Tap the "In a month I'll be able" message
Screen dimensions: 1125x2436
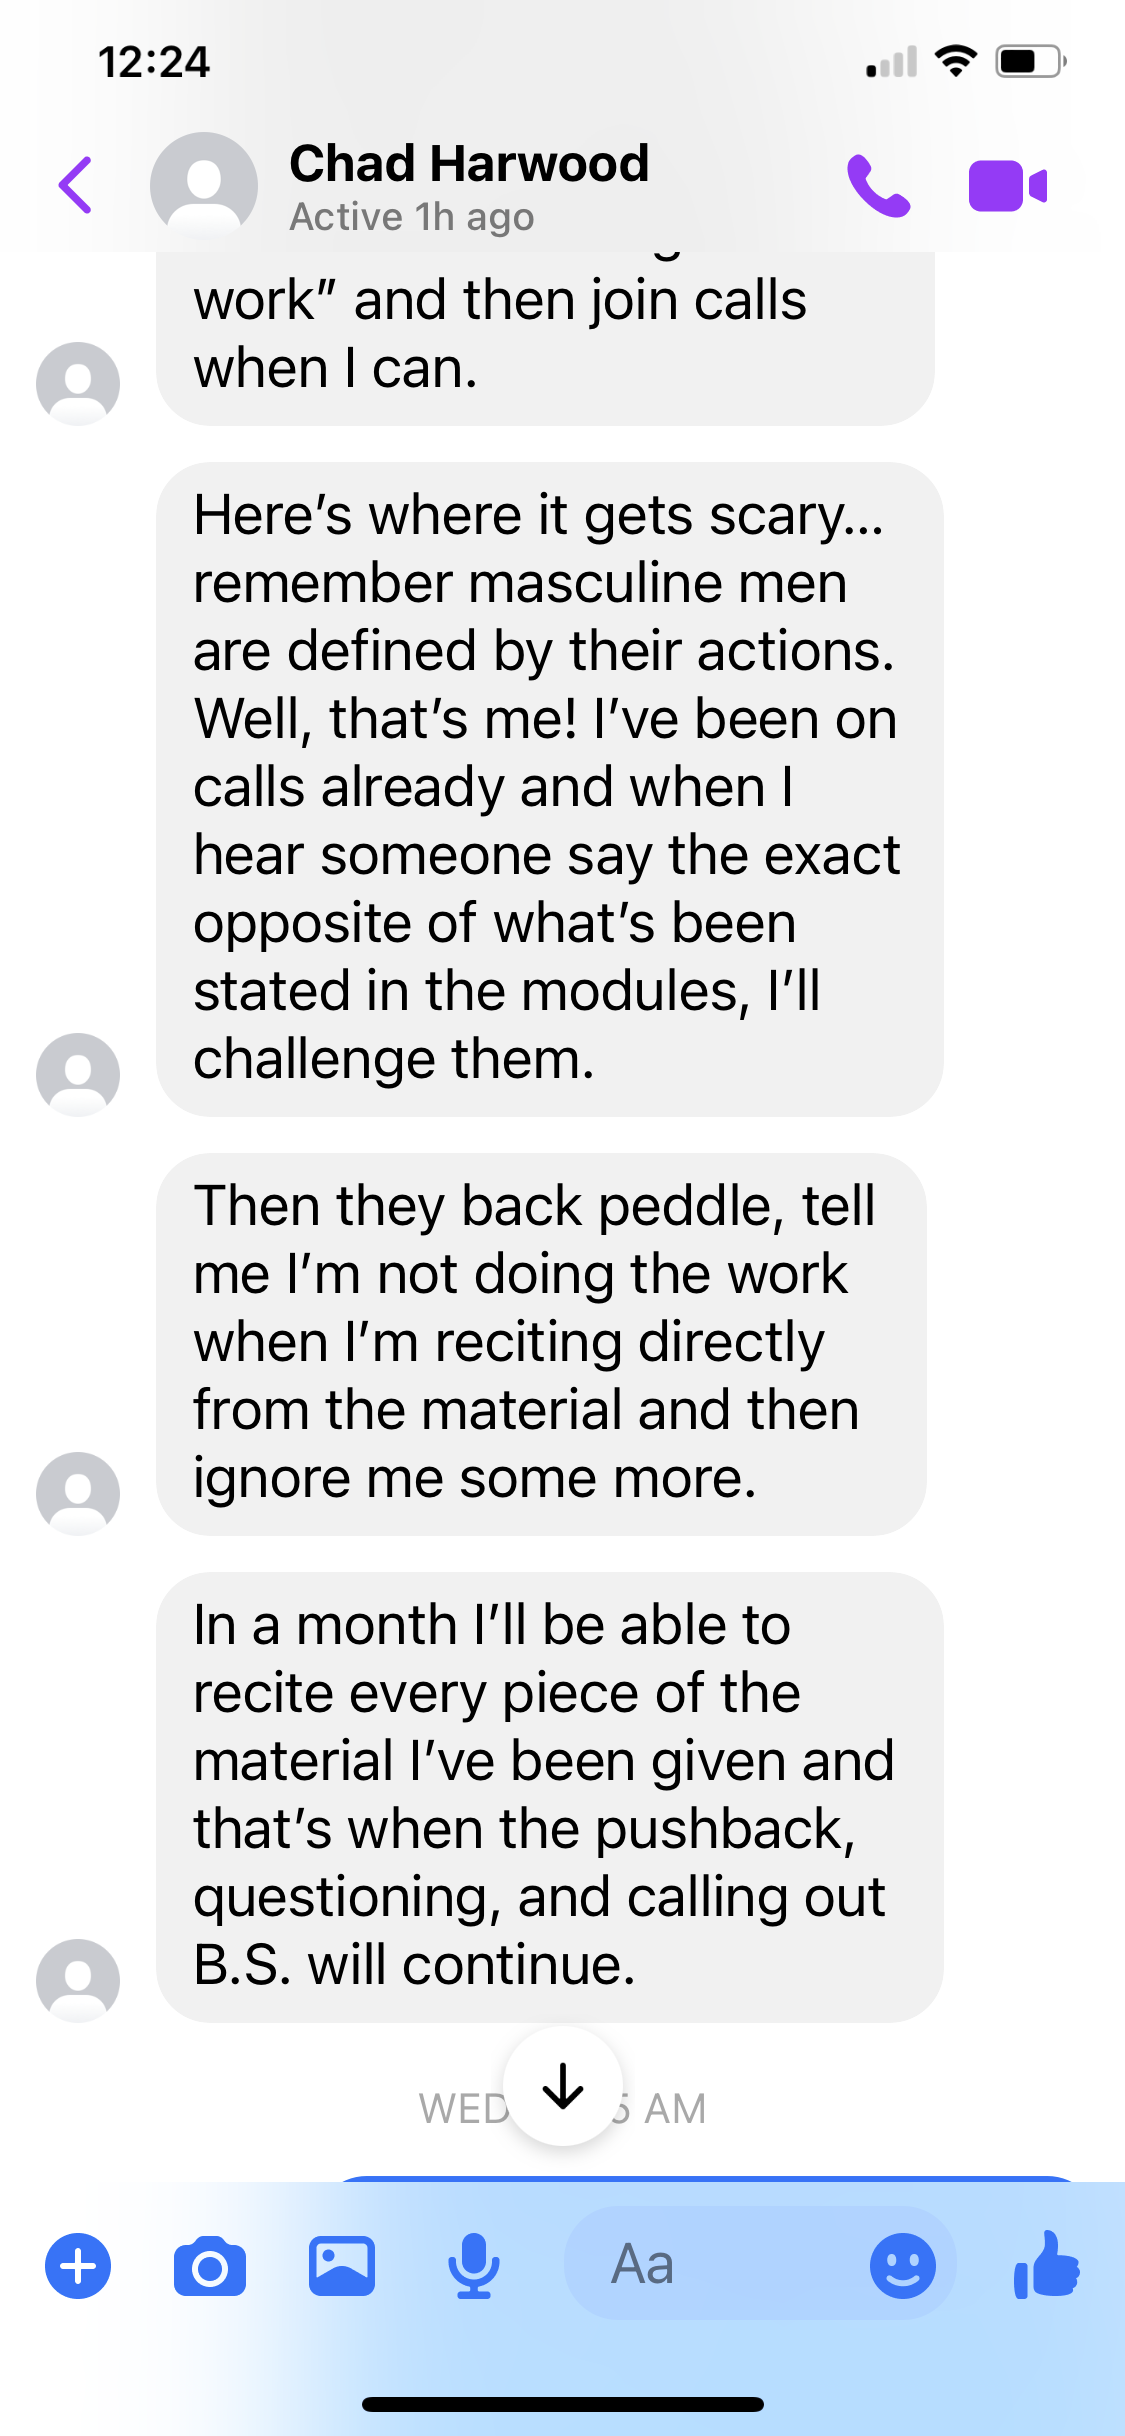tap(549, 1796)
